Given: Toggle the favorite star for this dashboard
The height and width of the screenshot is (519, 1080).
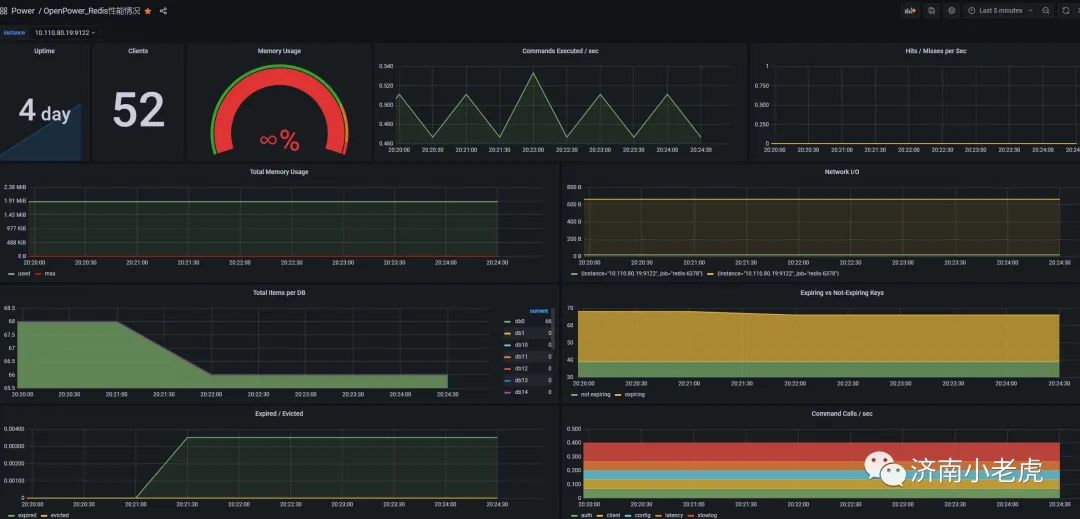Looking at the screenshot, I should tap(148, 11).
